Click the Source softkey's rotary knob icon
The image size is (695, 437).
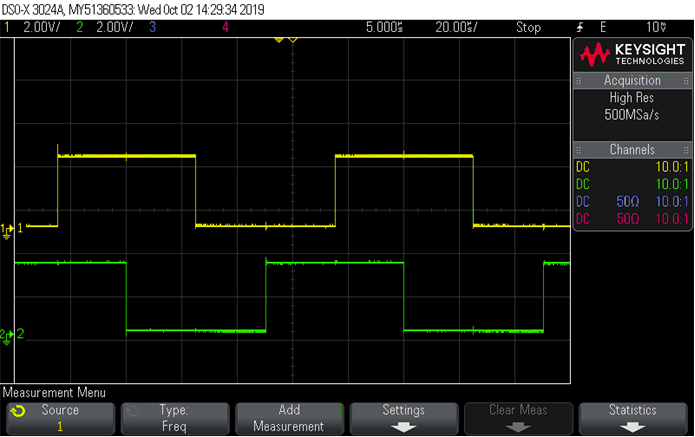(18, 411)
